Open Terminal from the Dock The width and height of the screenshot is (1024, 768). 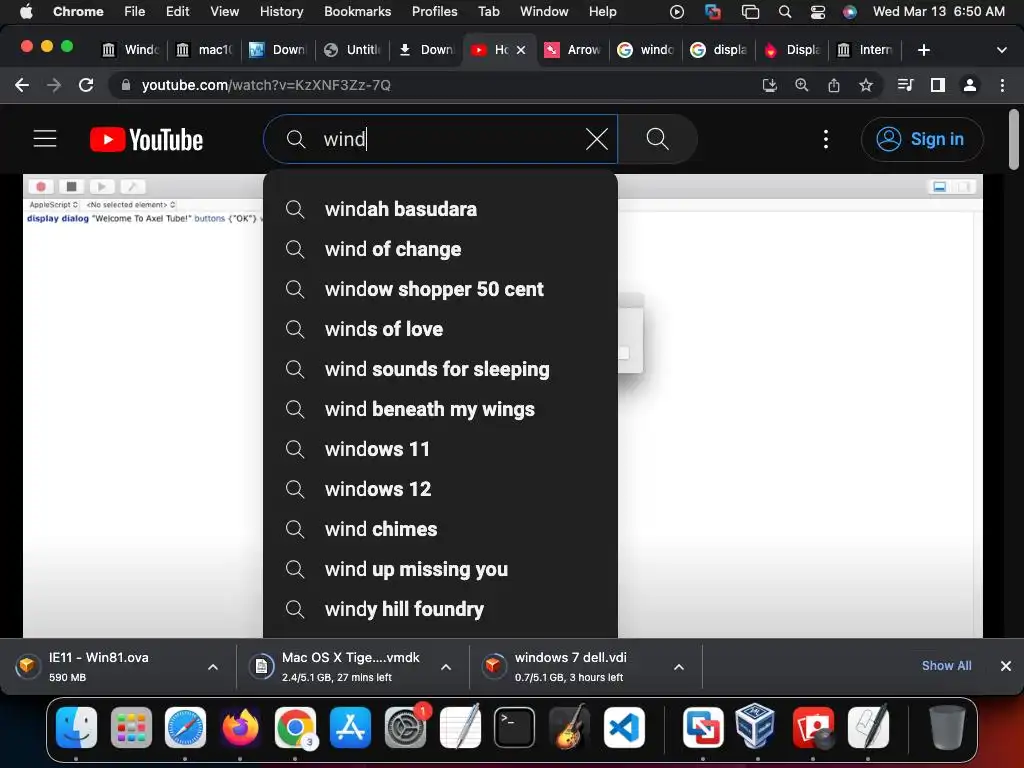pyautogui.click(x=515, y=727)
